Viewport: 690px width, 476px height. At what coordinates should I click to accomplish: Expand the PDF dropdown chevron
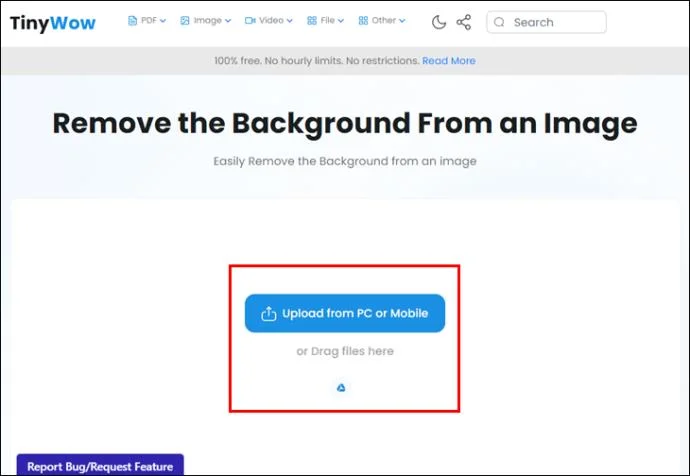tap(163, 21)
